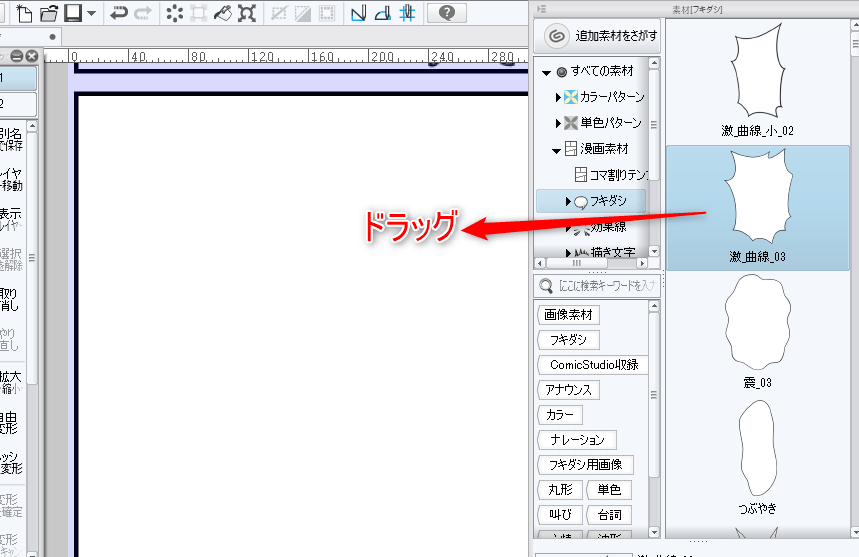This screenshot has height=557, width=859.
Task: Select the カラーパターン folder icon
Action: tap(571, 97)
